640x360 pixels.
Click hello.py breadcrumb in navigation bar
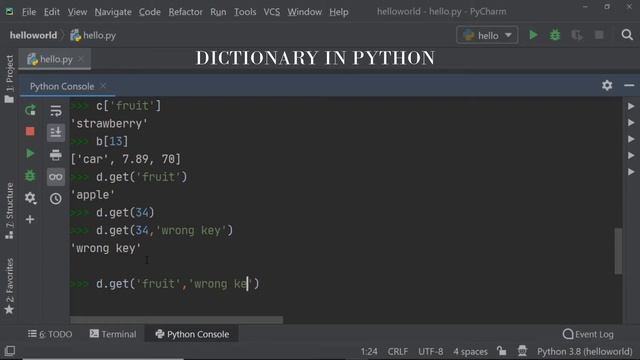[93, 36]
